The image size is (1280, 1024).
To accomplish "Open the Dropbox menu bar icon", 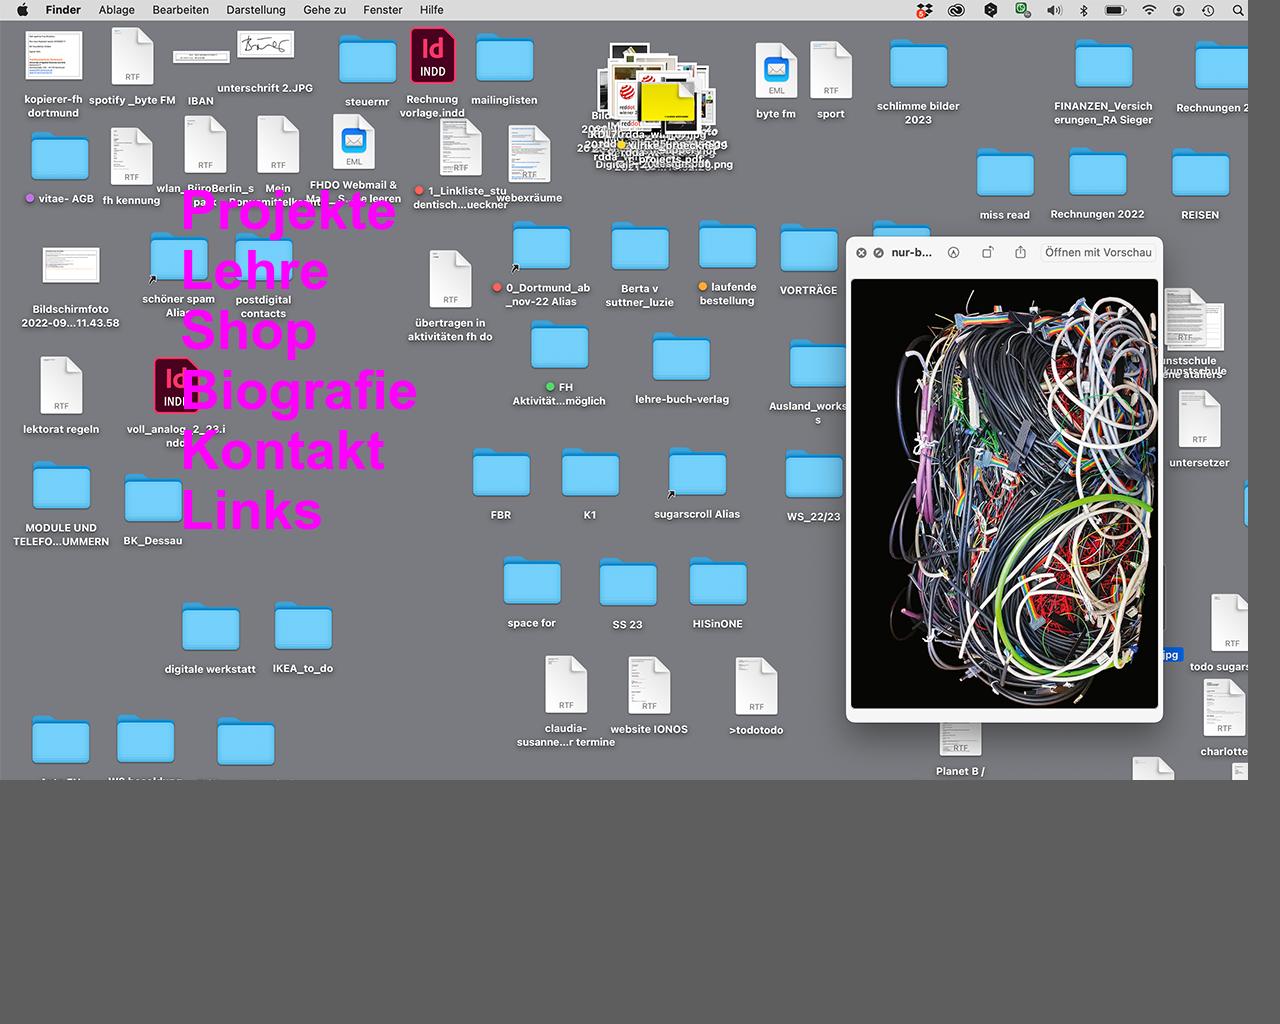I will [924, 10].
